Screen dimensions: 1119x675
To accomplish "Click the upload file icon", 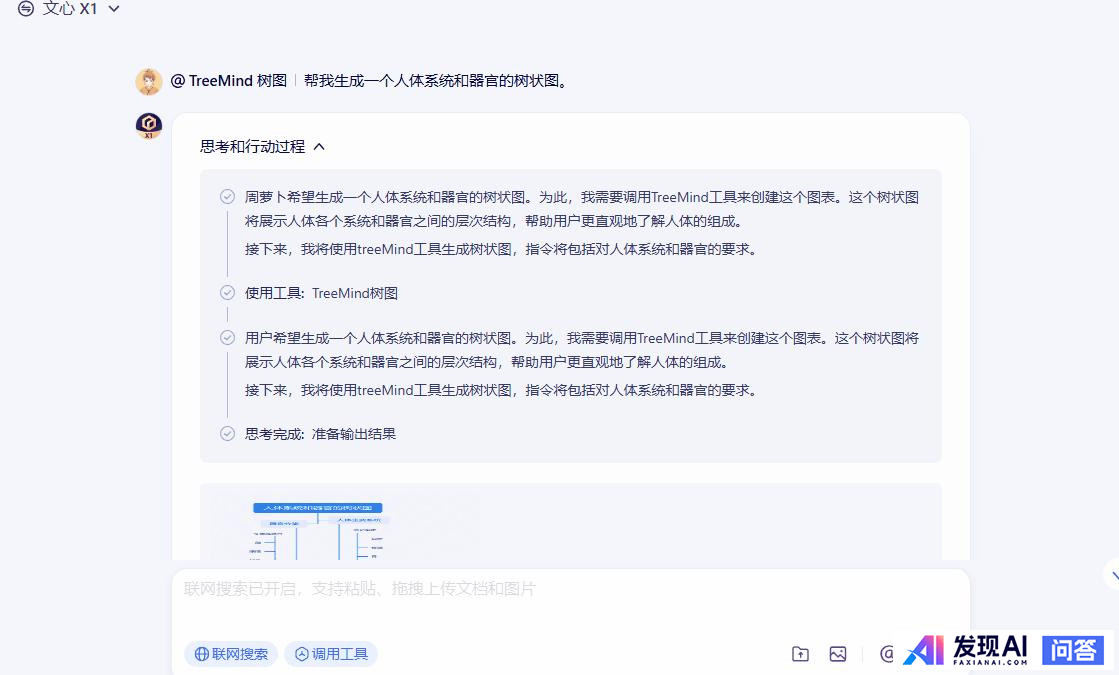I will pos(800,654).
